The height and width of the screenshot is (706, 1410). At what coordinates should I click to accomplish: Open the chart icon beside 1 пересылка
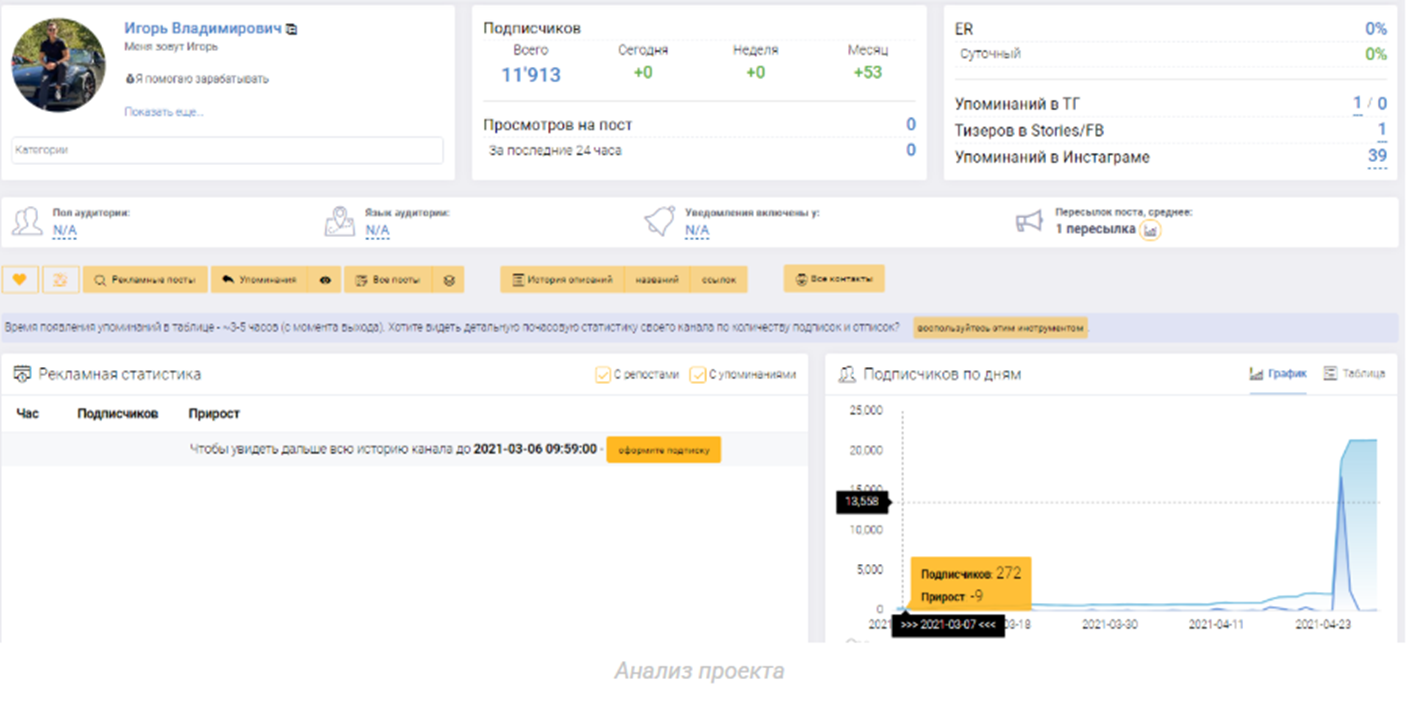[x=1150, y=230]
